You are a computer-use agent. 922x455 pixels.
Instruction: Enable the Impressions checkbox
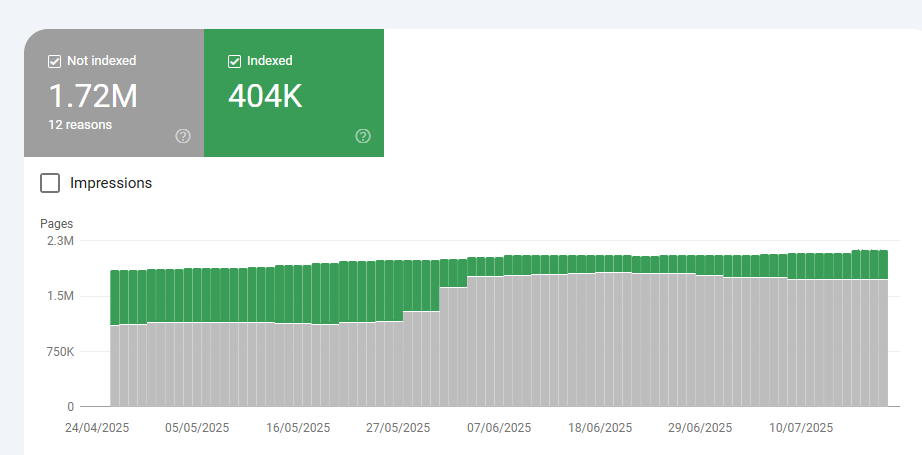coord(50,183)
